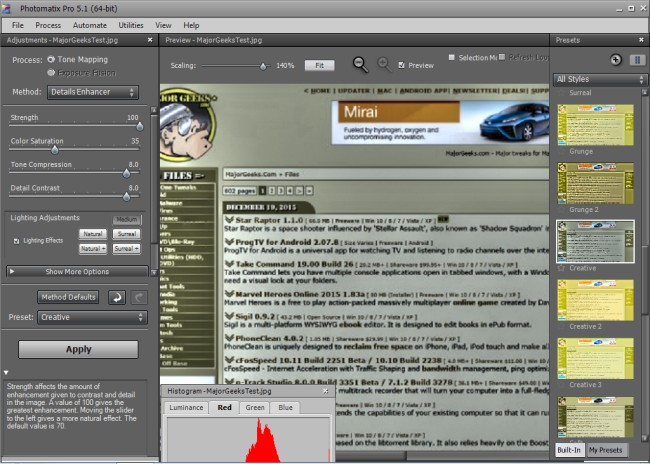
Task: Click the Medium lighting button
Action: tap(126, 219)
